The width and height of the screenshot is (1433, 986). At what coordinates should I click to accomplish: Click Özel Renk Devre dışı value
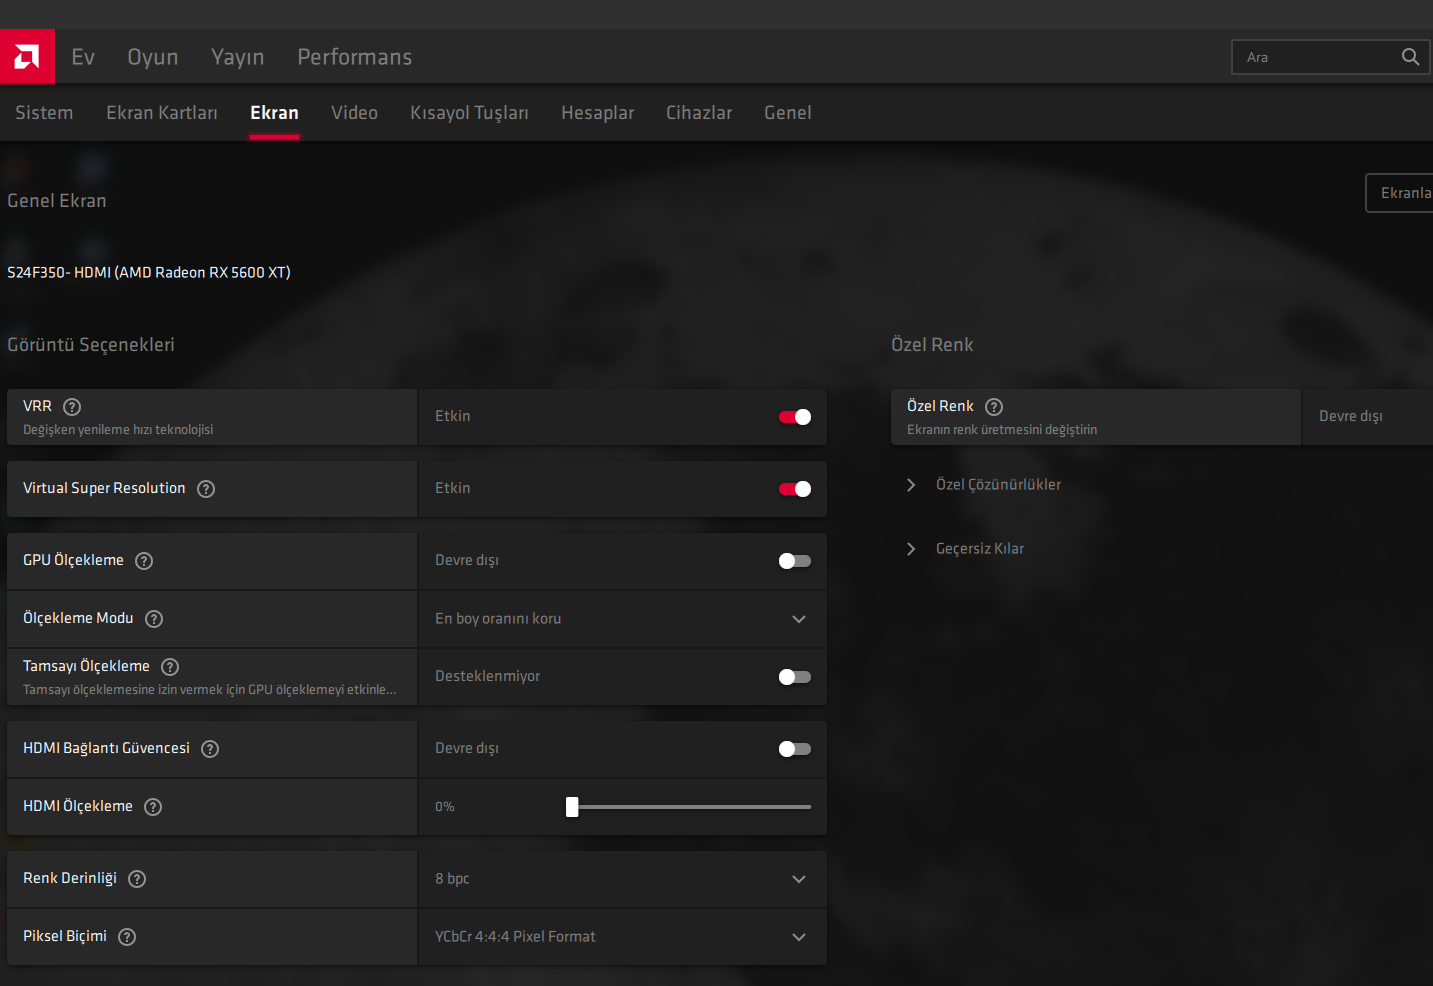[x=1351, y=417]
